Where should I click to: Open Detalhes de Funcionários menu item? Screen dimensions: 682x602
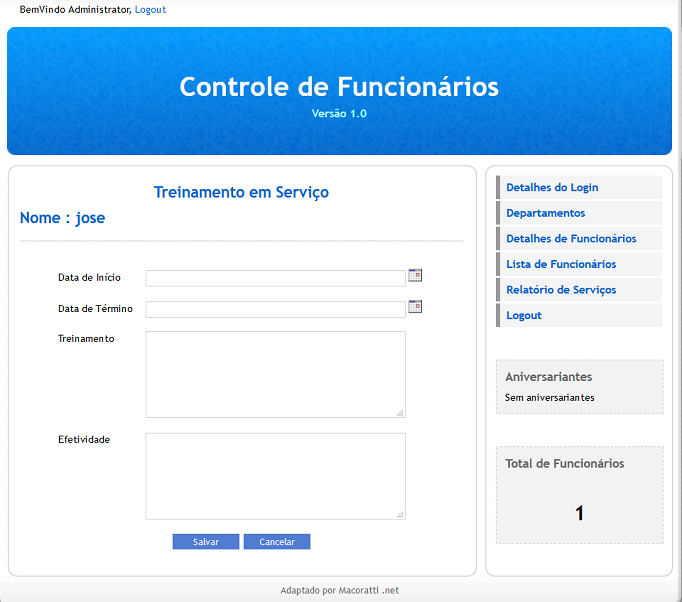(x=579, y=238)
